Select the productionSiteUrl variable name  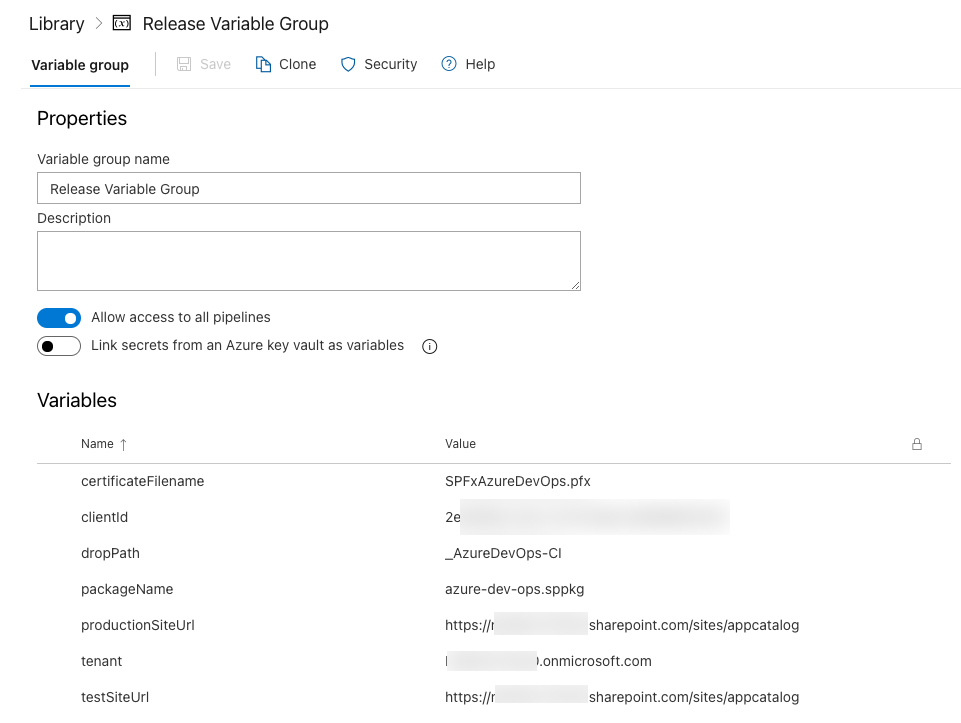[x=138, y=625]
